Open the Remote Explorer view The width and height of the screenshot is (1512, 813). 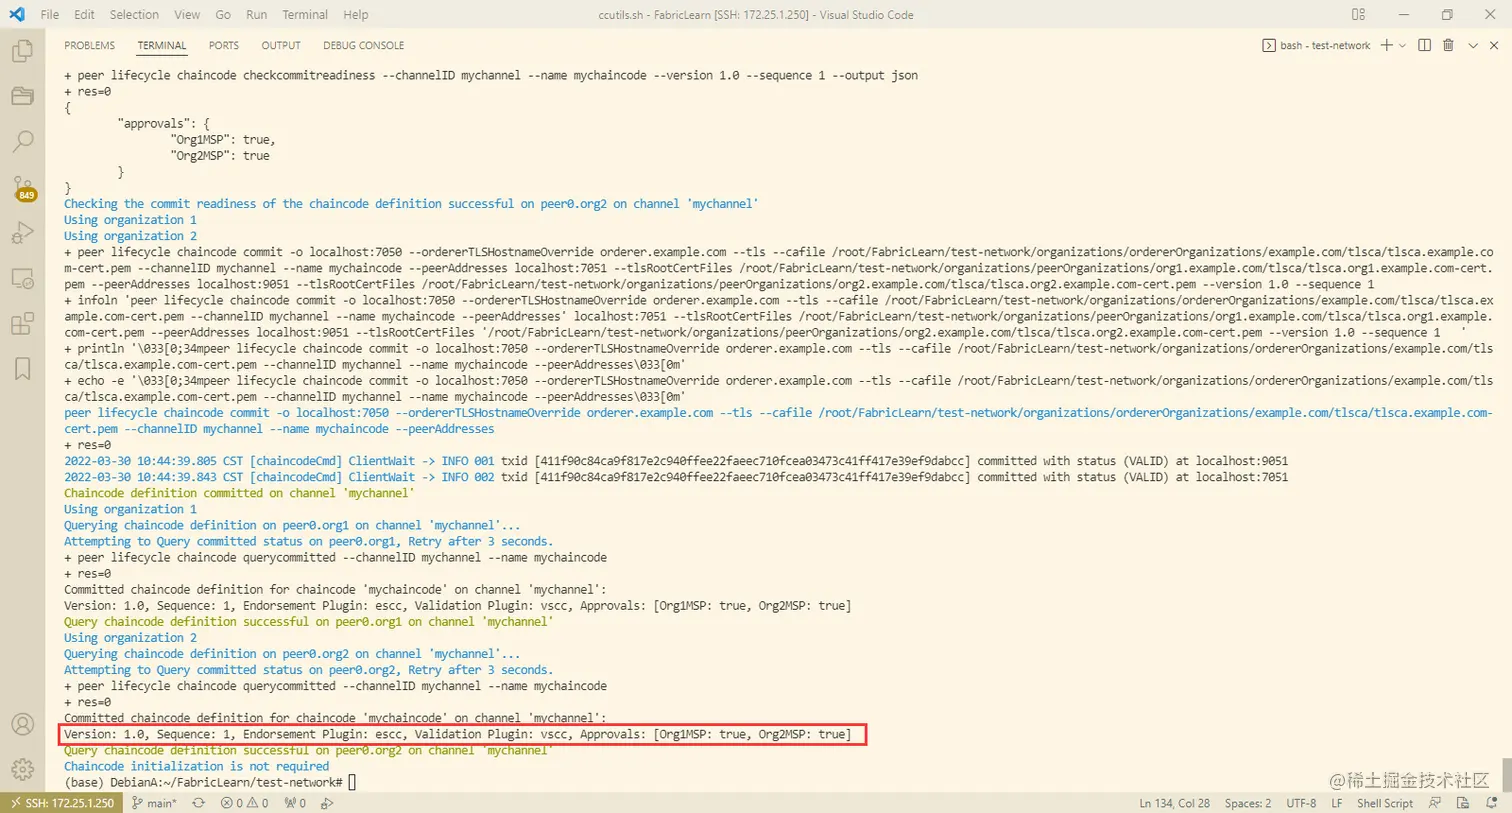pyautogui.click(x=22, y=279)
